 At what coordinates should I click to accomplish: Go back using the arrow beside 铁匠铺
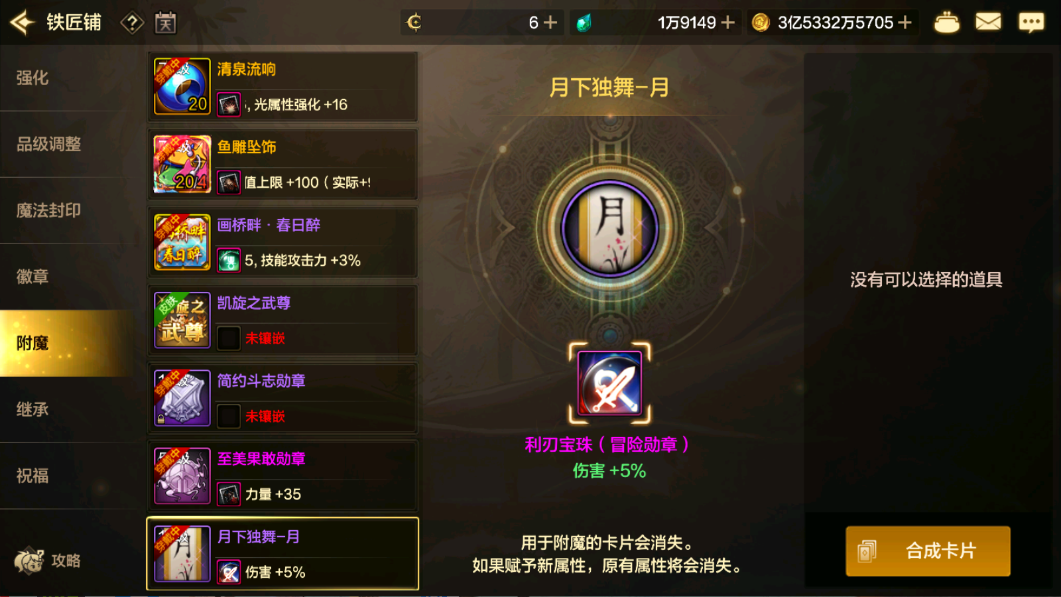pyautogui.click(x=22, y=22)
